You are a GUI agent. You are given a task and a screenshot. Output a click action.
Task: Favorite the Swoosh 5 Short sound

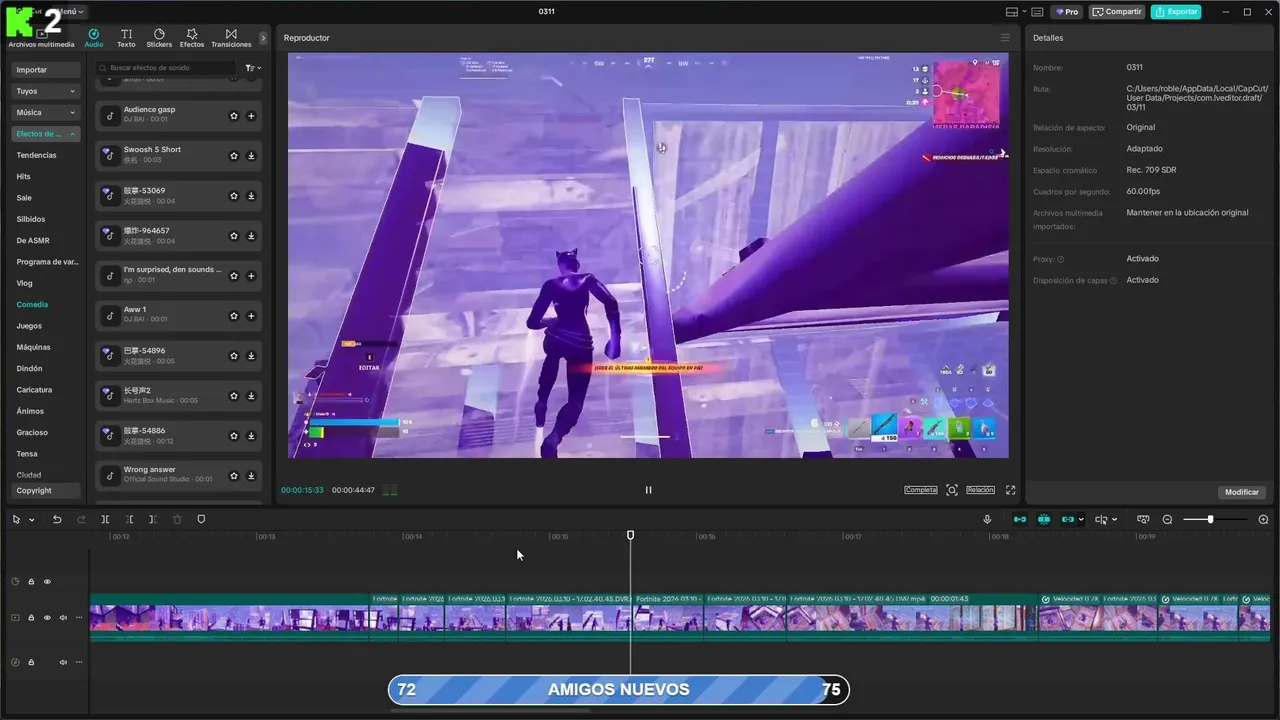[x=234, y=156]
